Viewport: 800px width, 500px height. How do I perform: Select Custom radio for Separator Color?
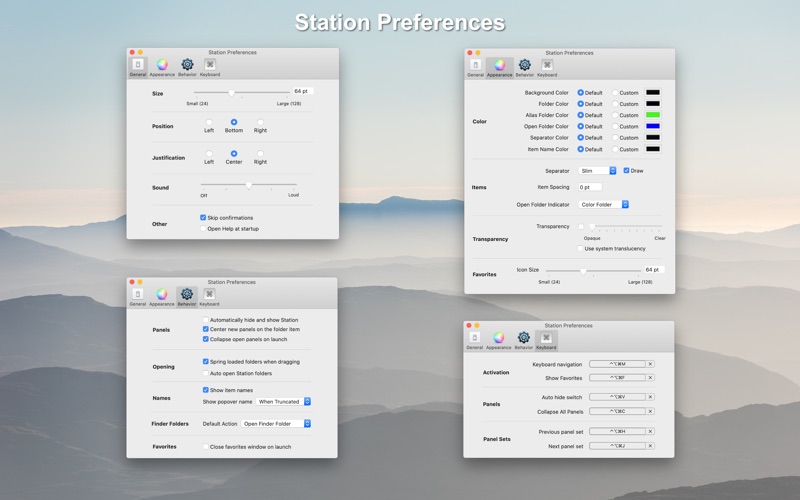click(615, 138)
